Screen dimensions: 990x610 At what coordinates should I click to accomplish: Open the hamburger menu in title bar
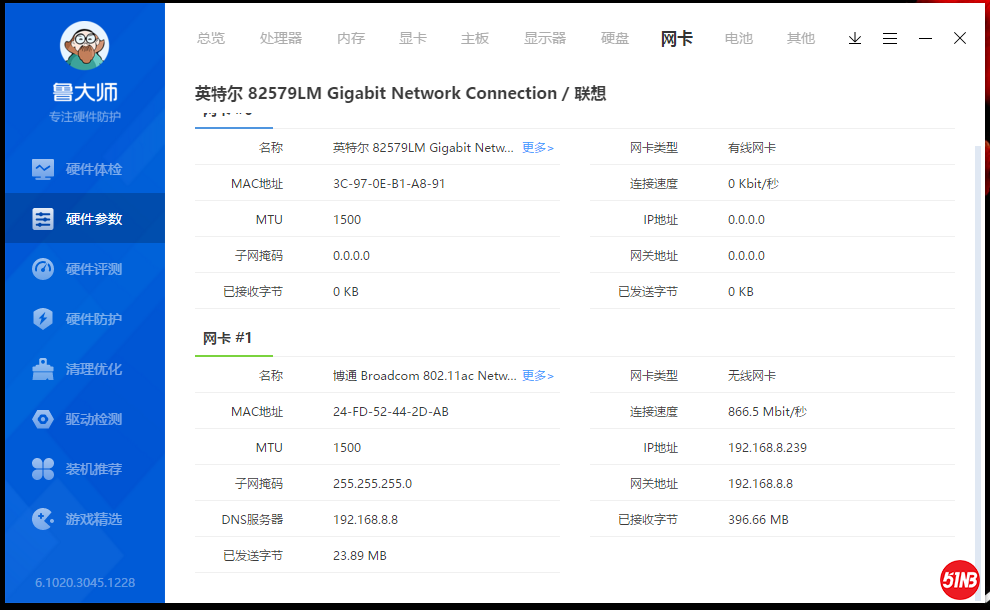point(890,38)
